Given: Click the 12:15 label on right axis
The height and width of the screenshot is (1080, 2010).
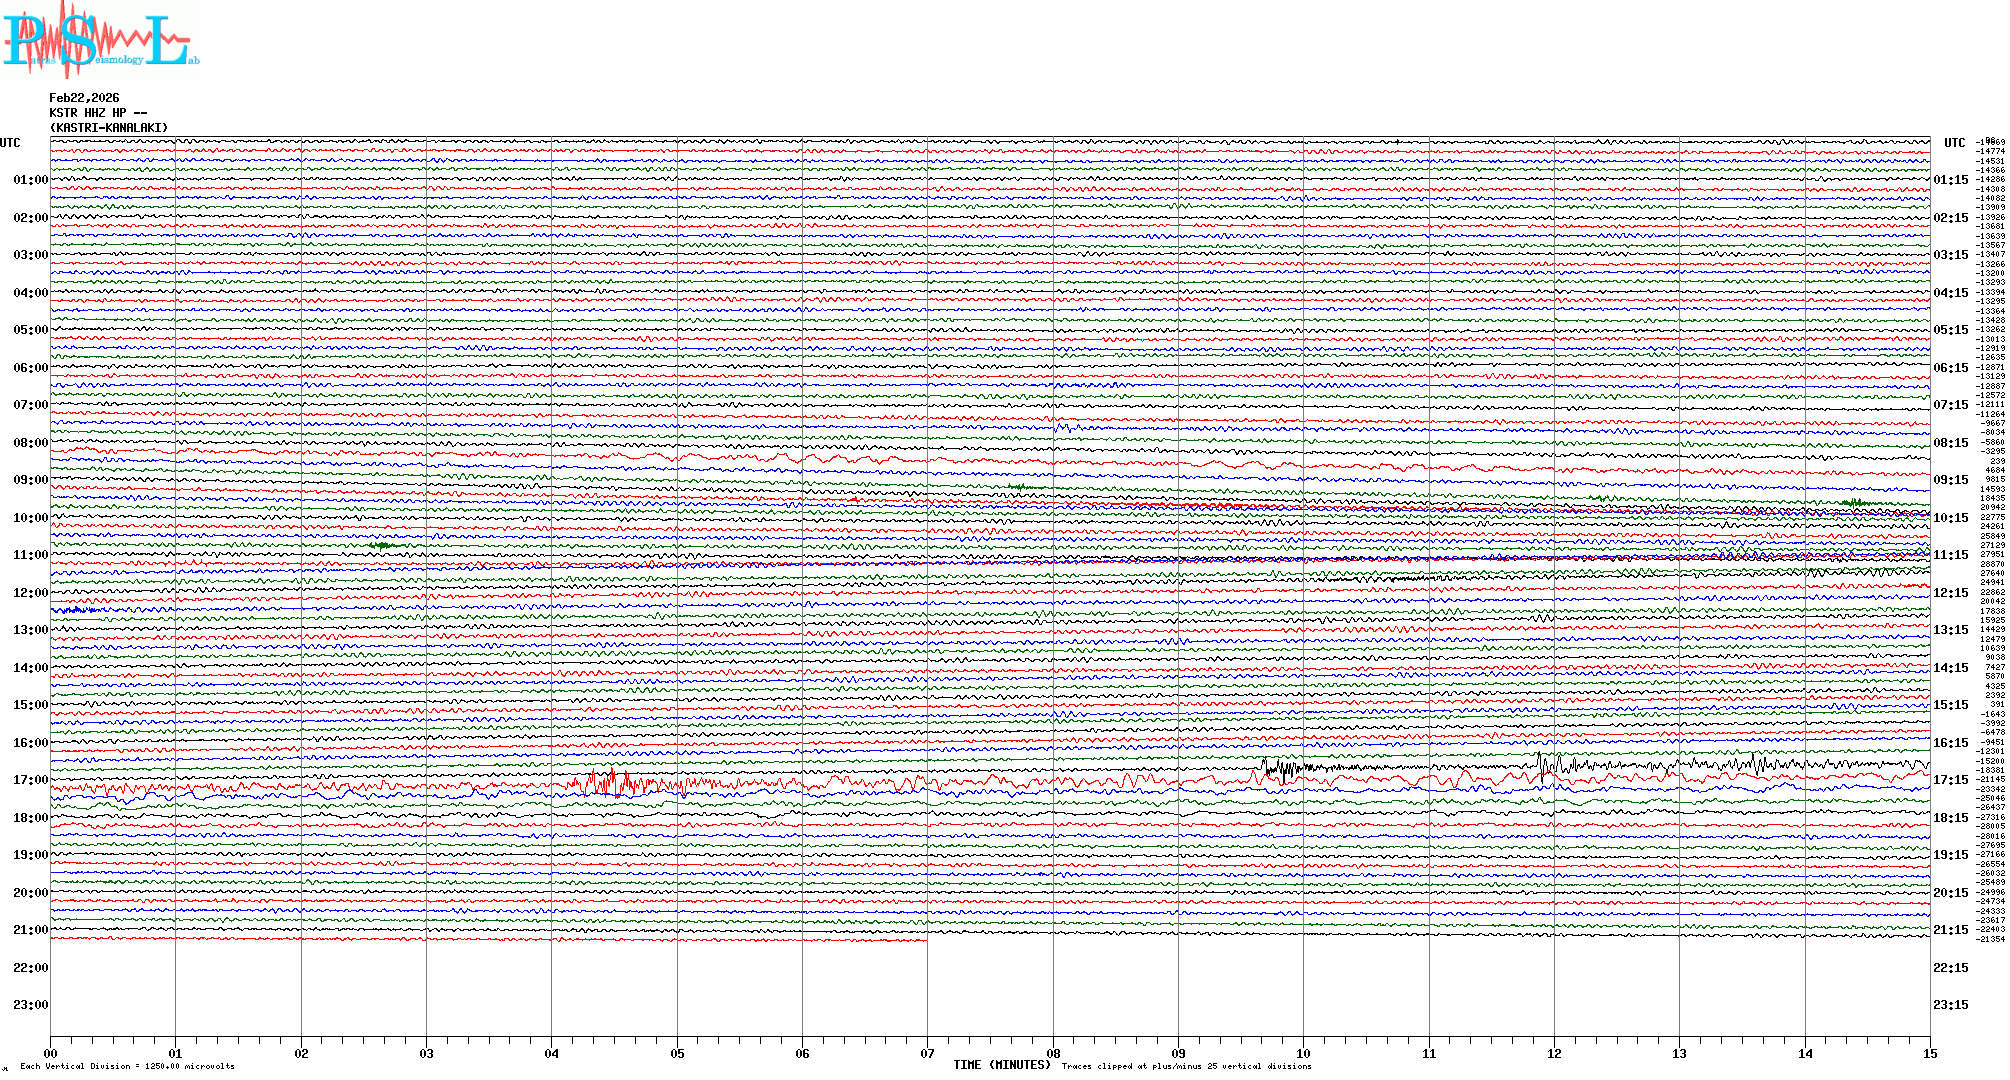Looking at the screenshot, I should tap(1950, 593).
